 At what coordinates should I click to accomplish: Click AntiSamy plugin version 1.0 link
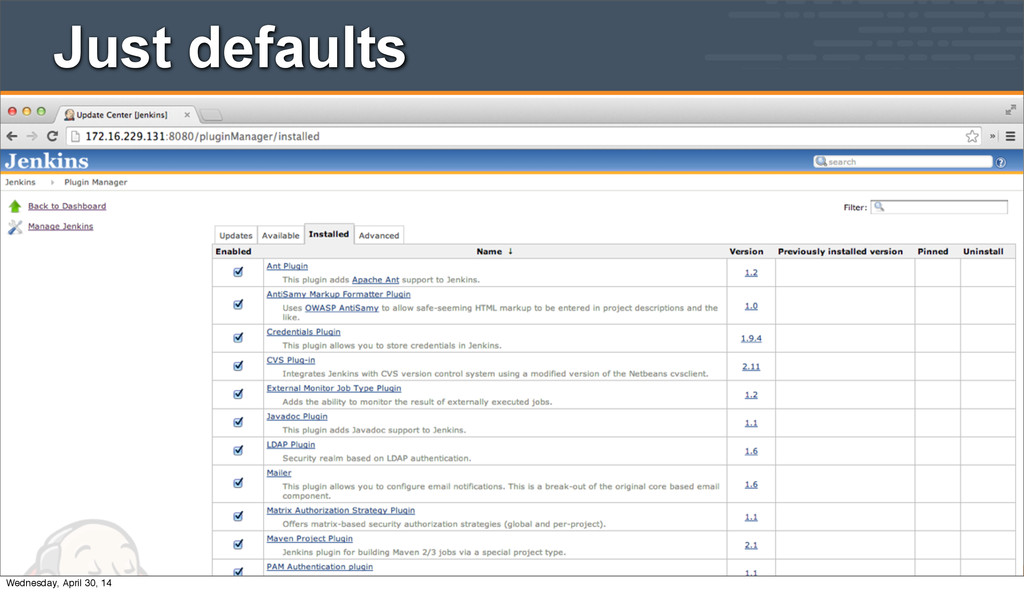(x=751, y=306)
